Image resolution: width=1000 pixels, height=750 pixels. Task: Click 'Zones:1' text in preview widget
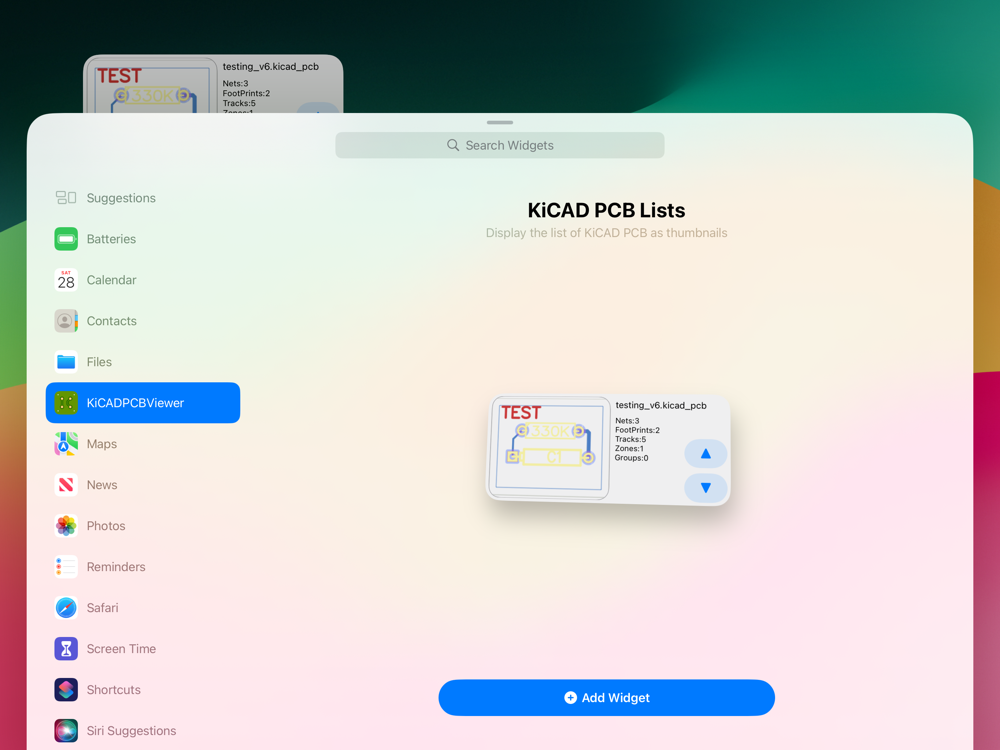click(629, 448)
